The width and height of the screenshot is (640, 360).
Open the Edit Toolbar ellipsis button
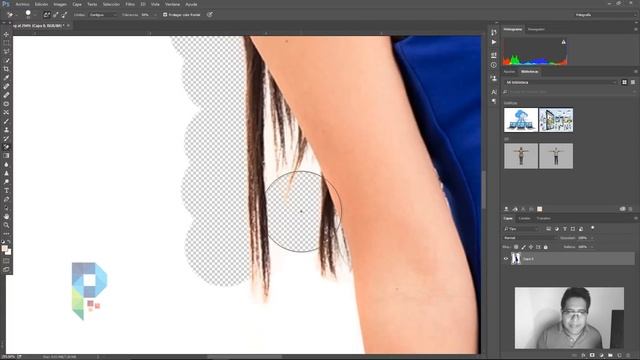coord(6,233)
